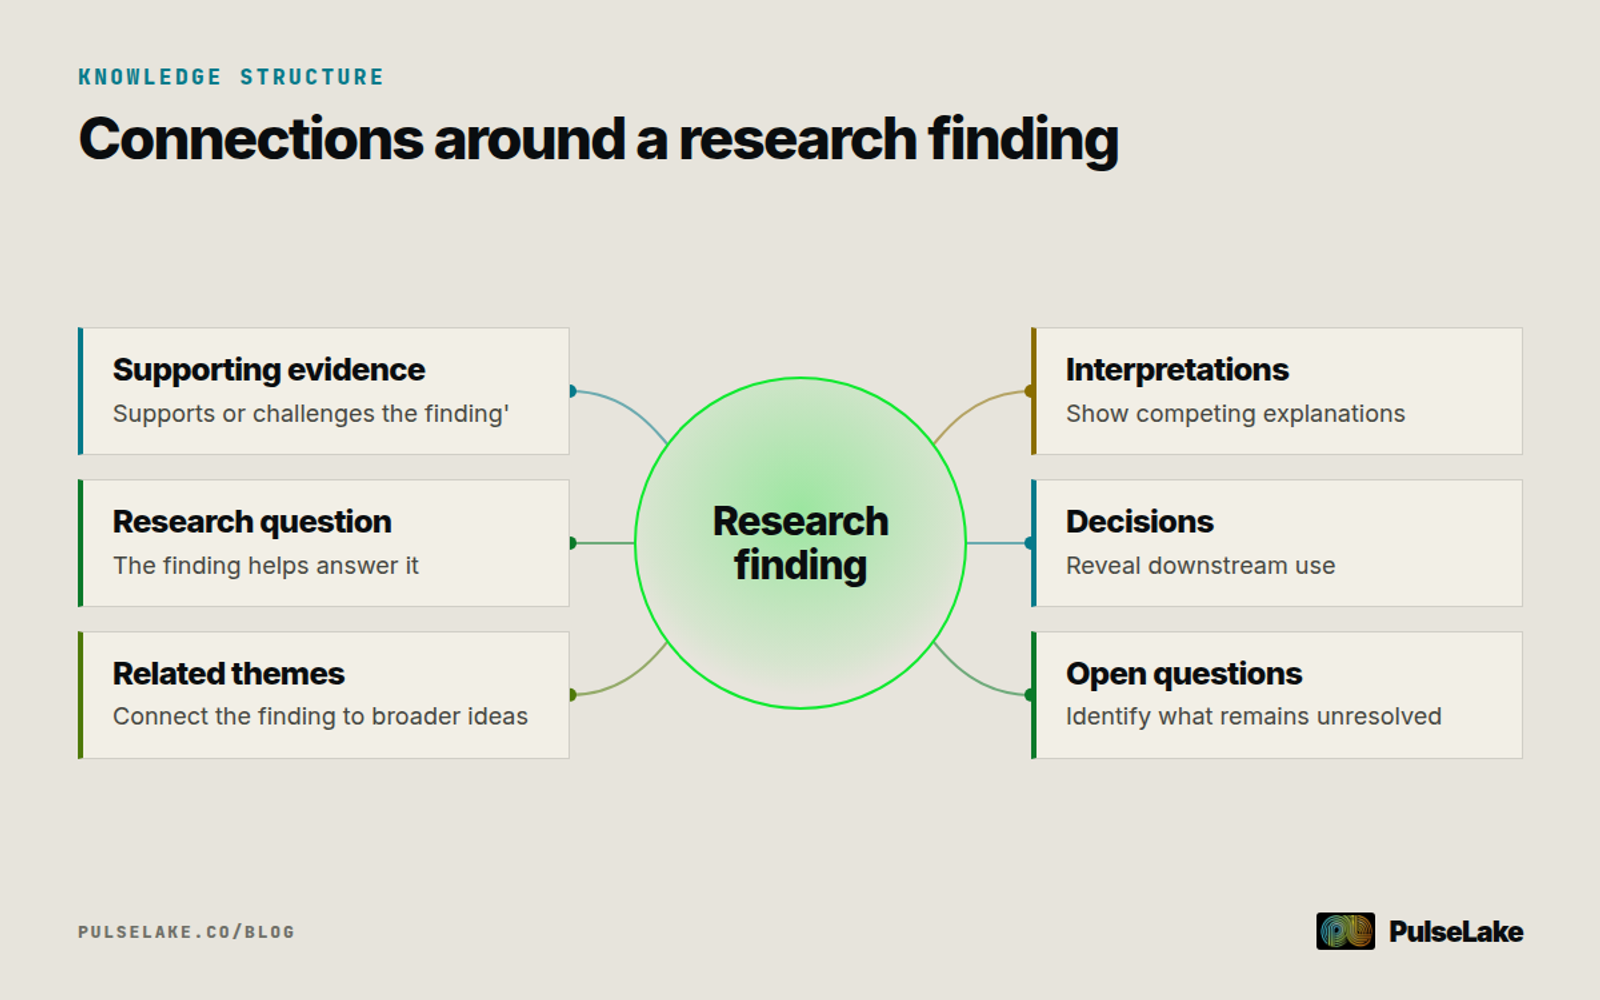Click 'Connect the finding to broader ideas' text
This screenshot has height=1000, width=1600.
tap(320, 717)
